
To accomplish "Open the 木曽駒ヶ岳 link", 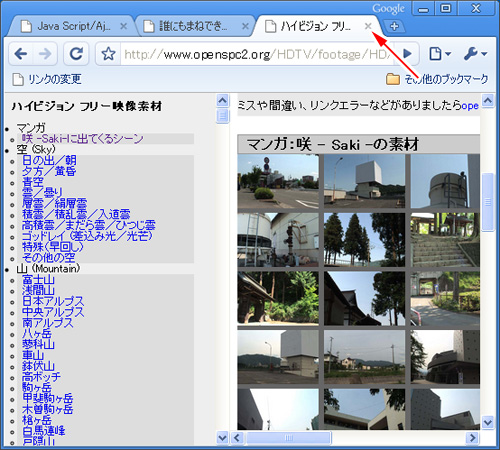I will tap(48, 409).
